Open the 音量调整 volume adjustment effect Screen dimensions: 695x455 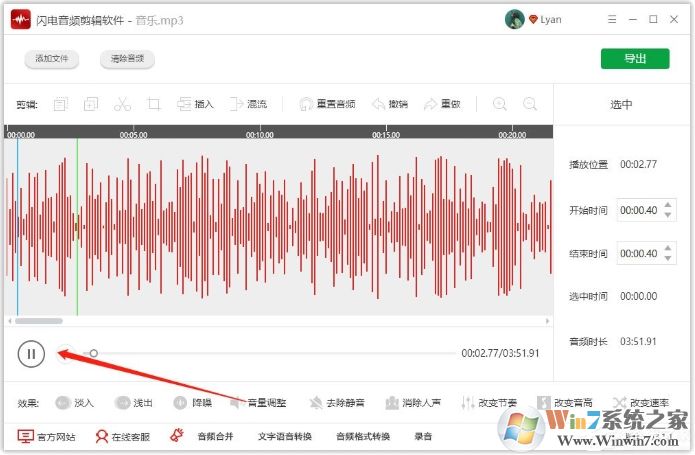click(x=258, y=403)
